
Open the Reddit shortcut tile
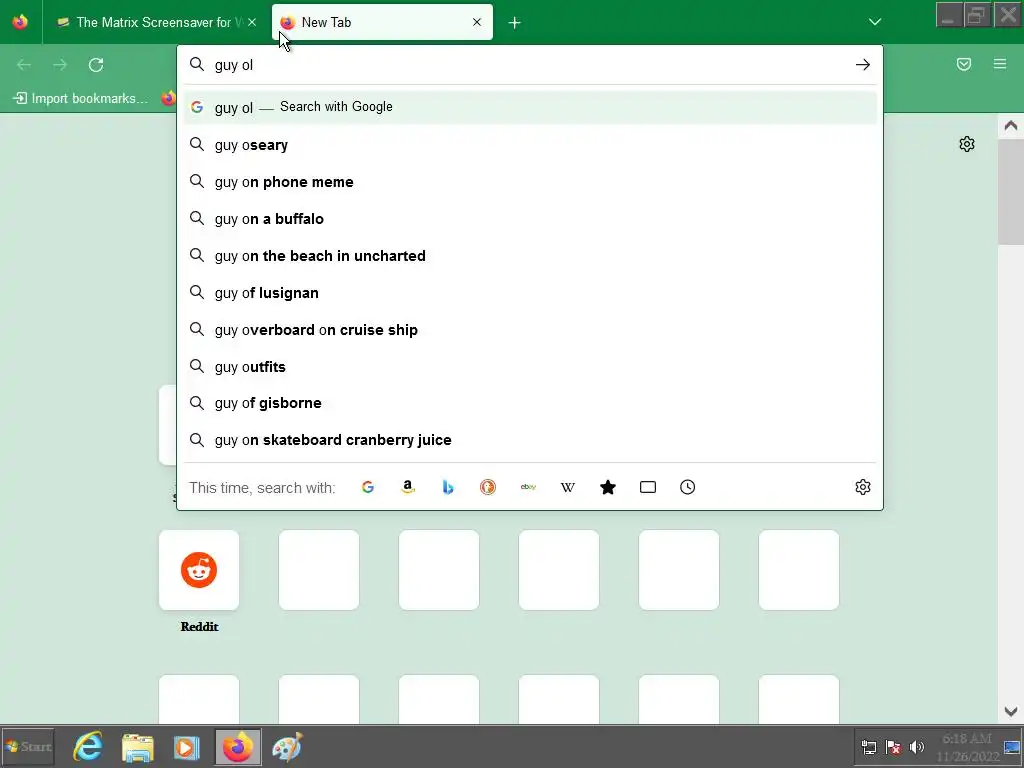coord(199,570)
